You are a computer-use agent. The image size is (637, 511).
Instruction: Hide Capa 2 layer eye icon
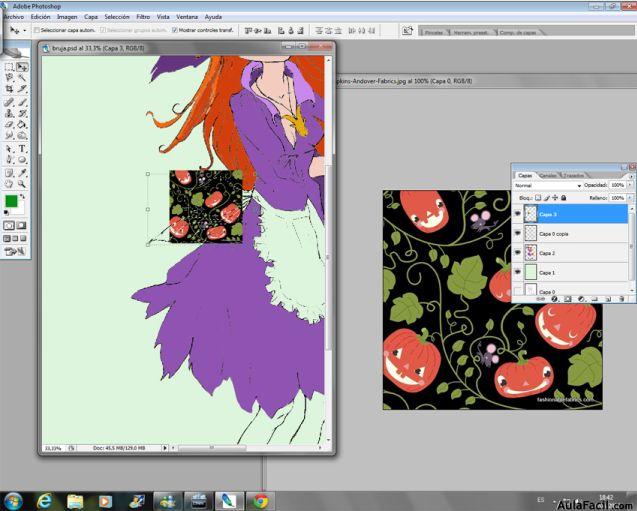click(518, 253)
